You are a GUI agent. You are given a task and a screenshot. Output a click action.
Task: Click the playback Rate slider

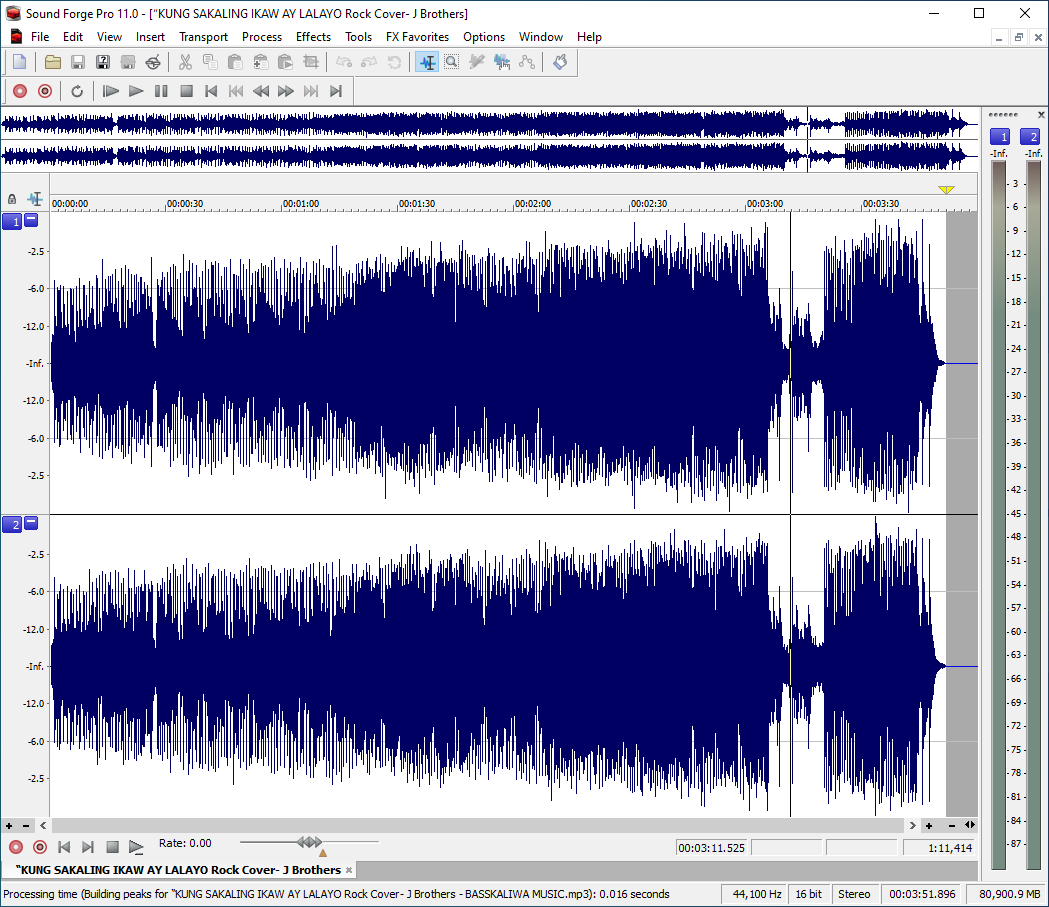(x=309, y=842)
